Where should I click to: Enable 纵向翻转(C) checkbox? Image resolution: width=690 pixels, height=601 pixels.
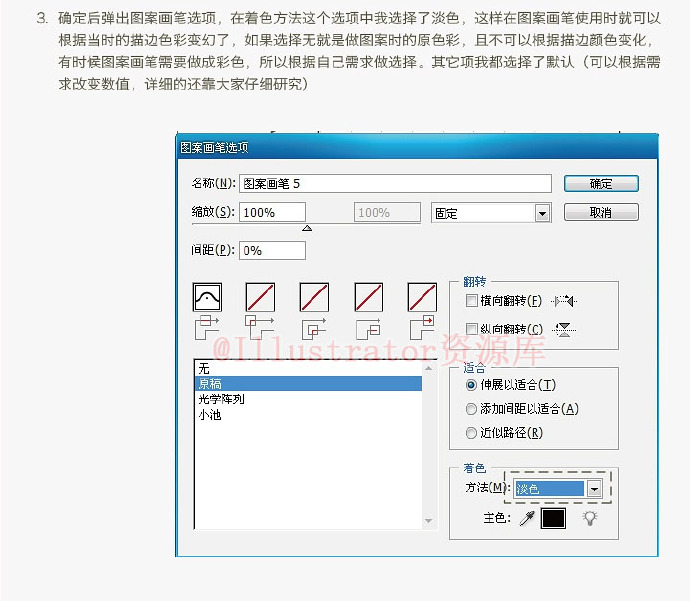click(x=471, y=329)
